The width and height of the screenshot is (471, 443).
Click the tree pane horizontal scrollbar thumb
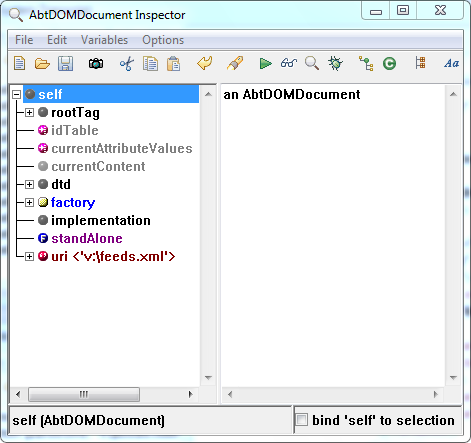pos(84,394)
